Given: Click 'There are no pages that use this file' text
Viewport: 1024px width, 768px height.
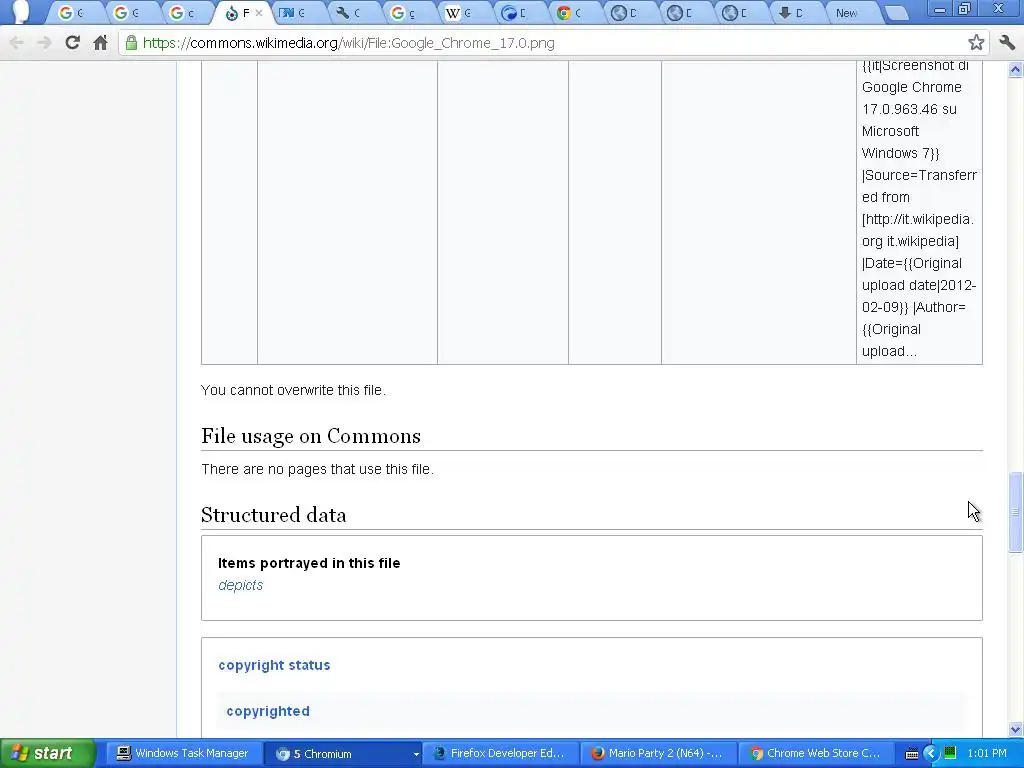Looking at the screenshot, I should [317, 469].
